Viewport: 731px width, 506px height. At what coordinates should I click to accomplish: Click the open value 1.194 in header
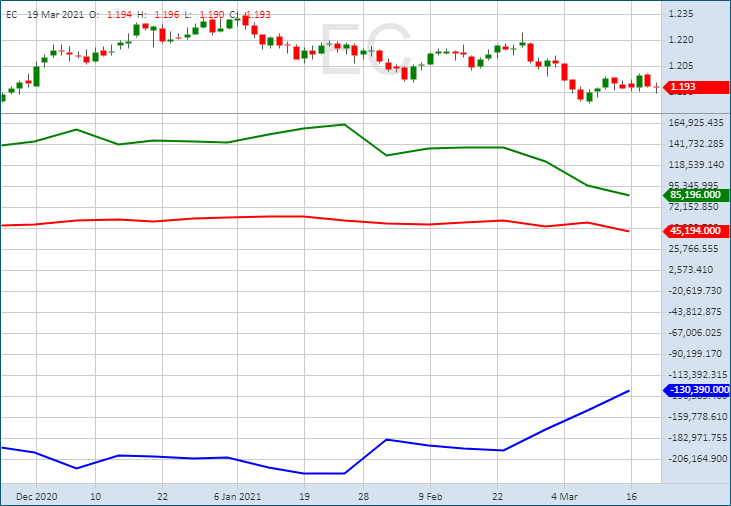pos(119,14)
